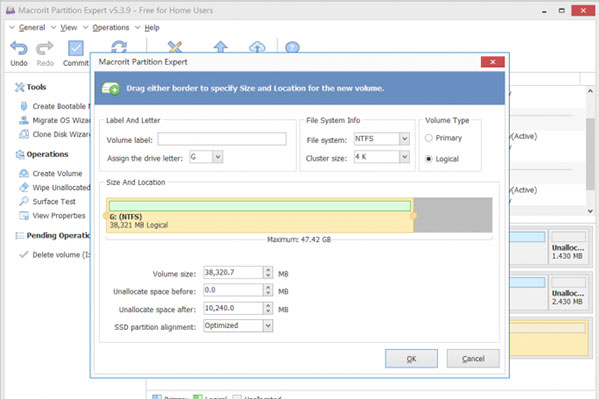Click the Unallocate space before value field
The width and height of the screenshot is (600, 399).
coord(233,290)
